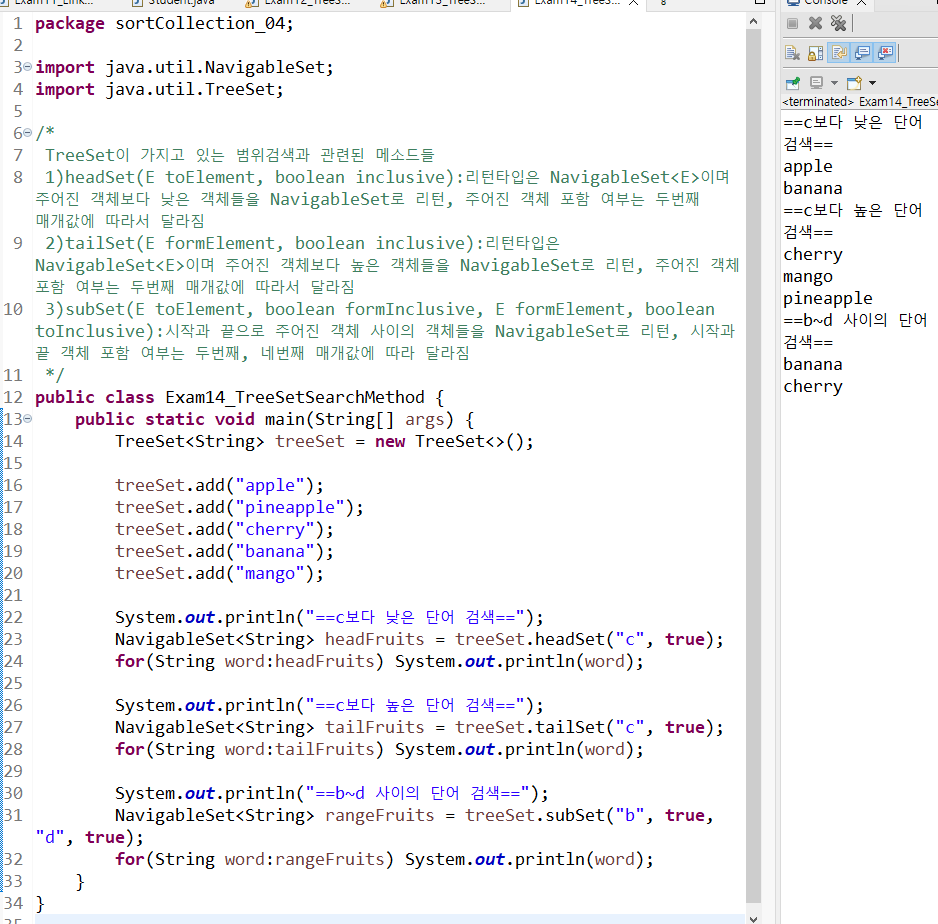Click string literal "pineapple" on line 17
This screenshot has height=924, width=938.
point(290,507)
